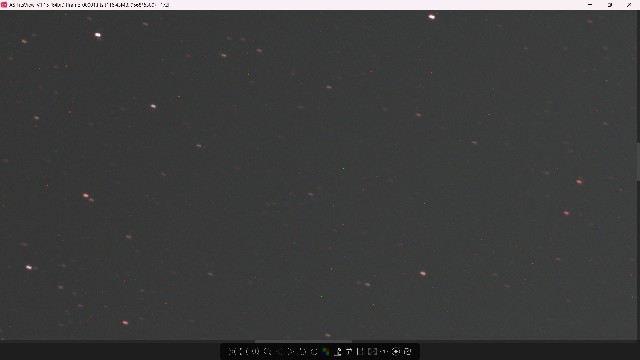Click the gray filled square icon
The width and height of the screenshot is (640, 360).
tap(372, 351)
